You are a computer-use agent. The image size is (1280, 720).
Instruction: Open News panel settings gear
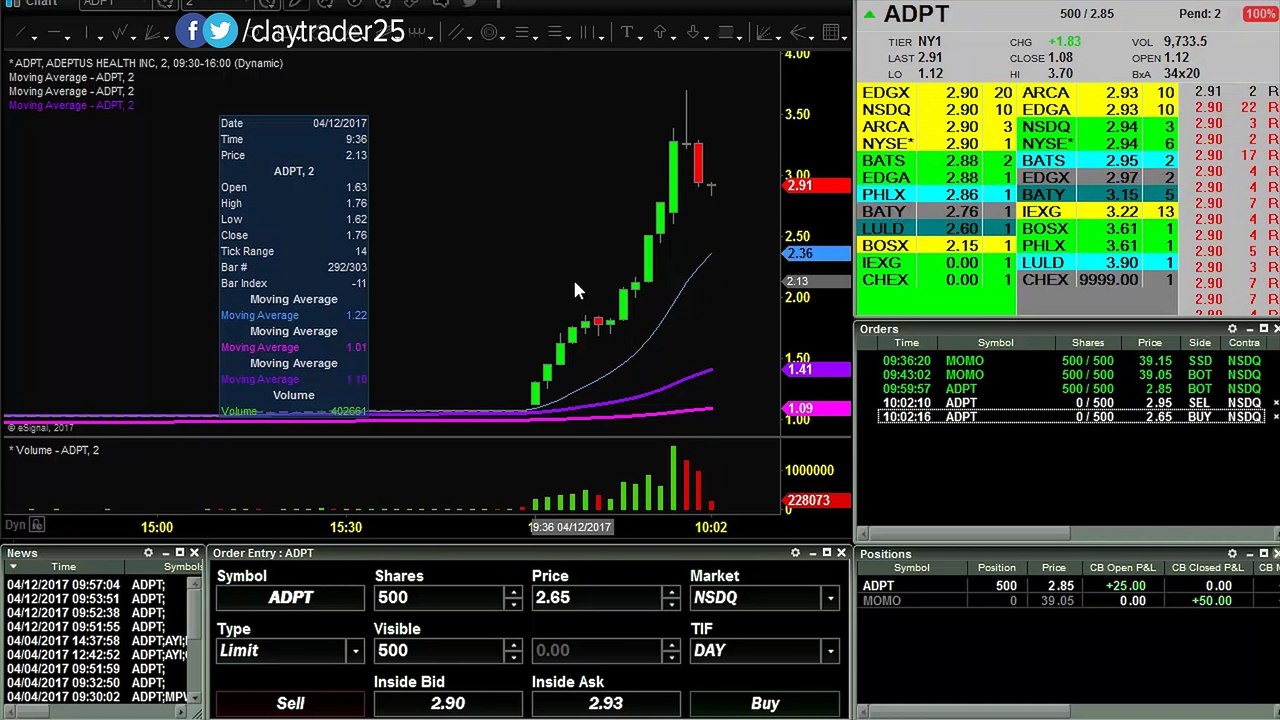tap(148, 553)
